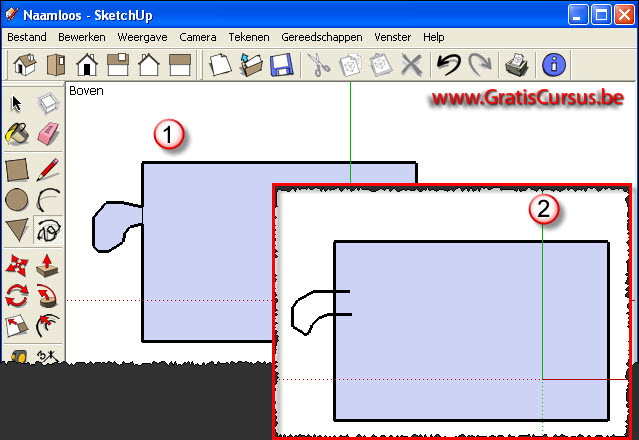Switch to isometric view icon
This screenshot has width=639, height=440.
click(x=25, y=64)
